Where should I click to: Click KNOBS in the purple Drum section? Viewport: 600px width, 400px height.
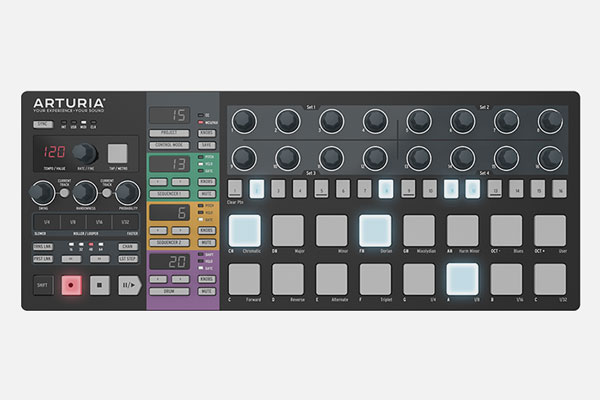point(207,279)
